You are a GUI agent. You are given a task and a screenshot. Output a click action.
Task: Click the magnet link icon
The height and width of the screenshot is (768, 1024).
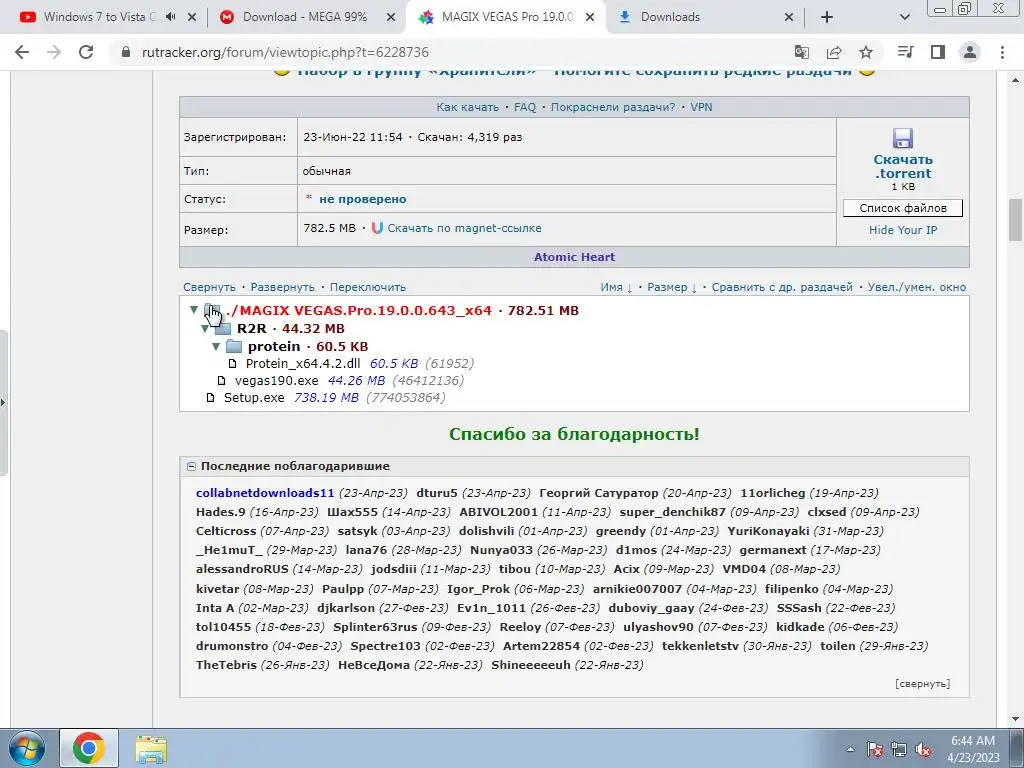click(x=377, y=228)
